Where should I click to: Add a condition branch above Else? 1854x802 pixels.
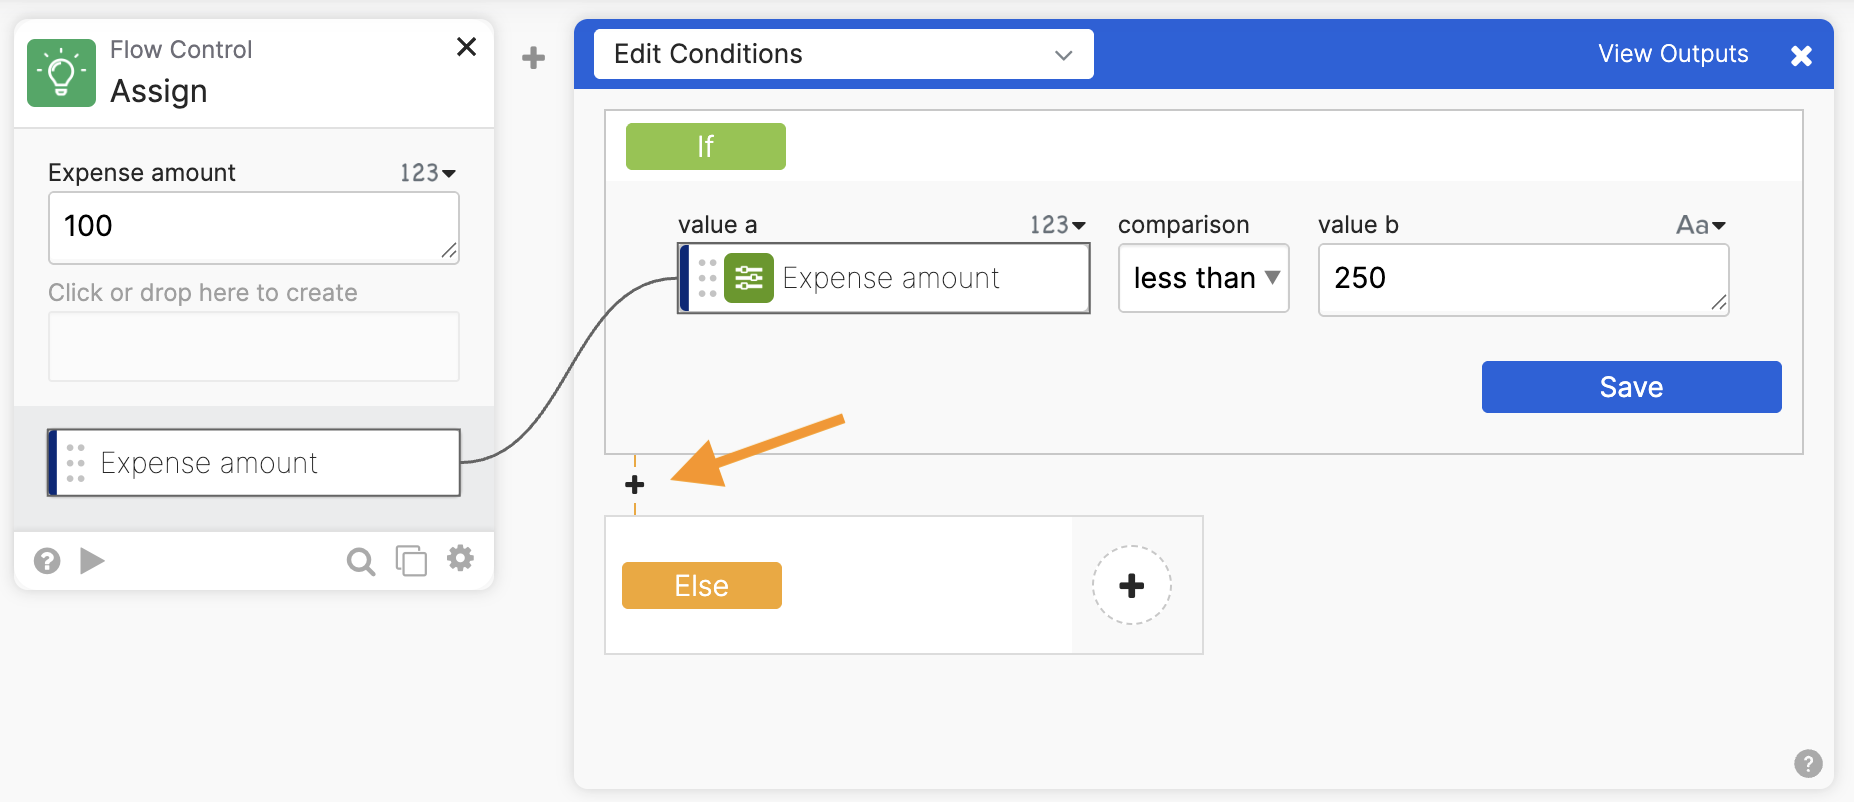pyautogui.click(x=635, y=485)
